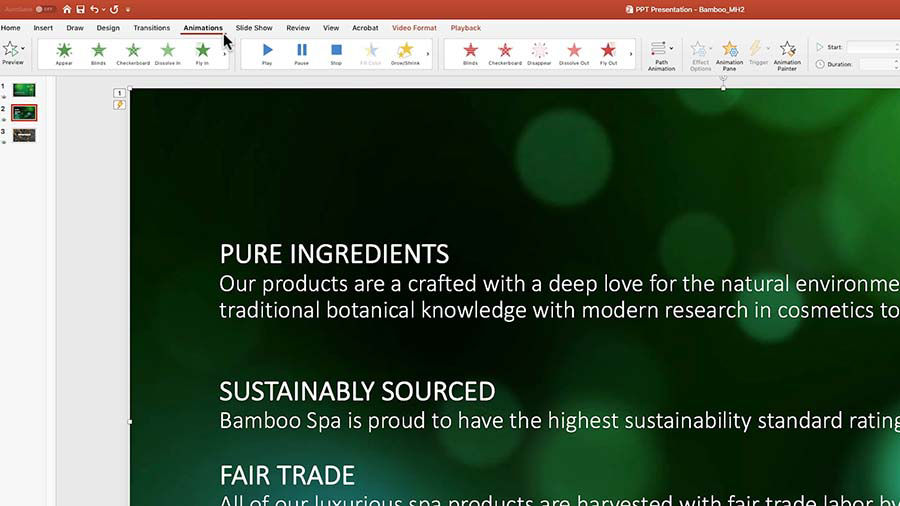900x506 pixels.
Task: Click animation order marker 1 beside slide
Action: click(119, 93)
